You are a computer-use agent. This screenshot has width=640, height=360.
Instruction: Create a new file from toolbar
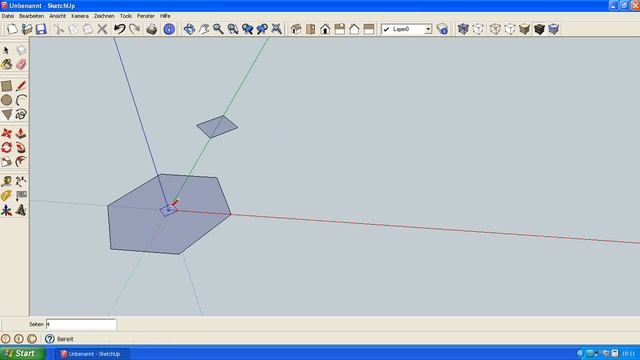pos(12,29)
